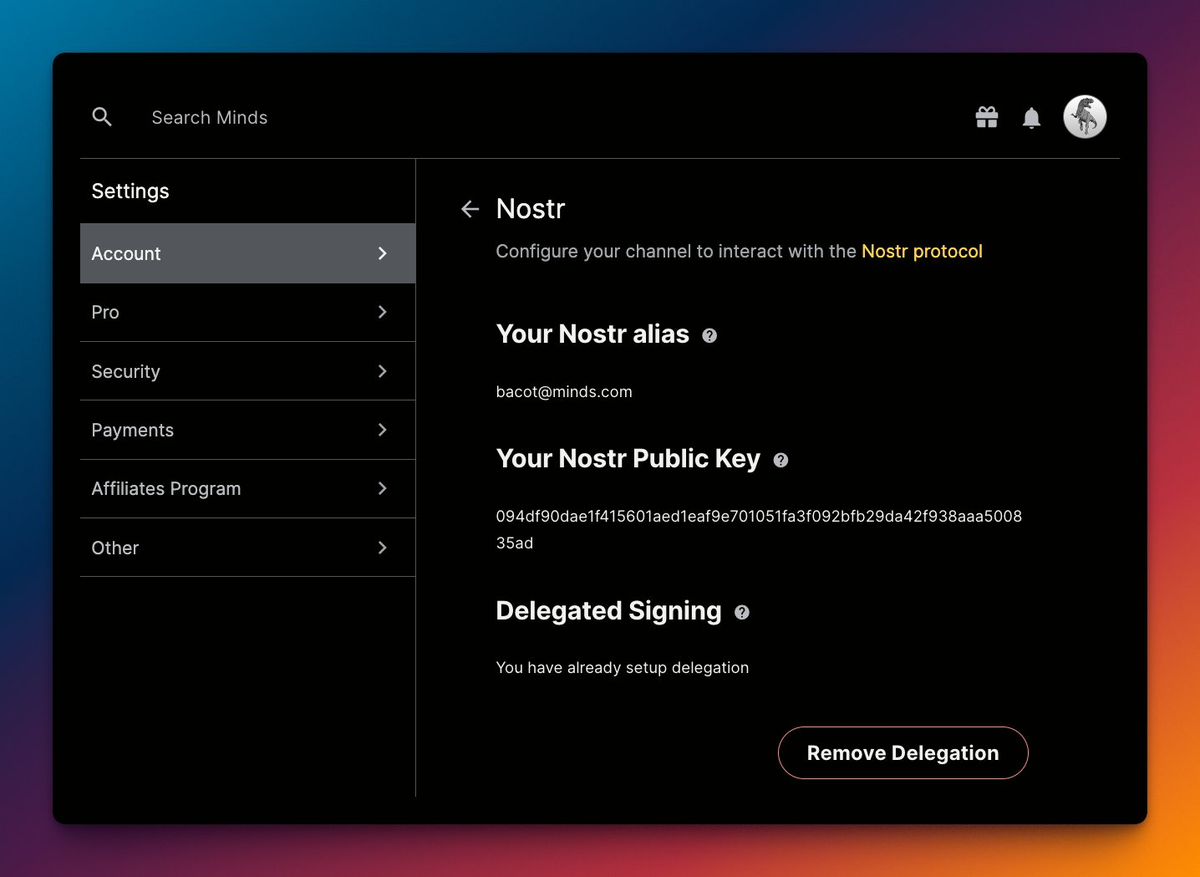Image resolution: width=1200 pixels, height=877 pixels.
Task: Expand the chevron in the Payments row
Action: coord(382,430)
